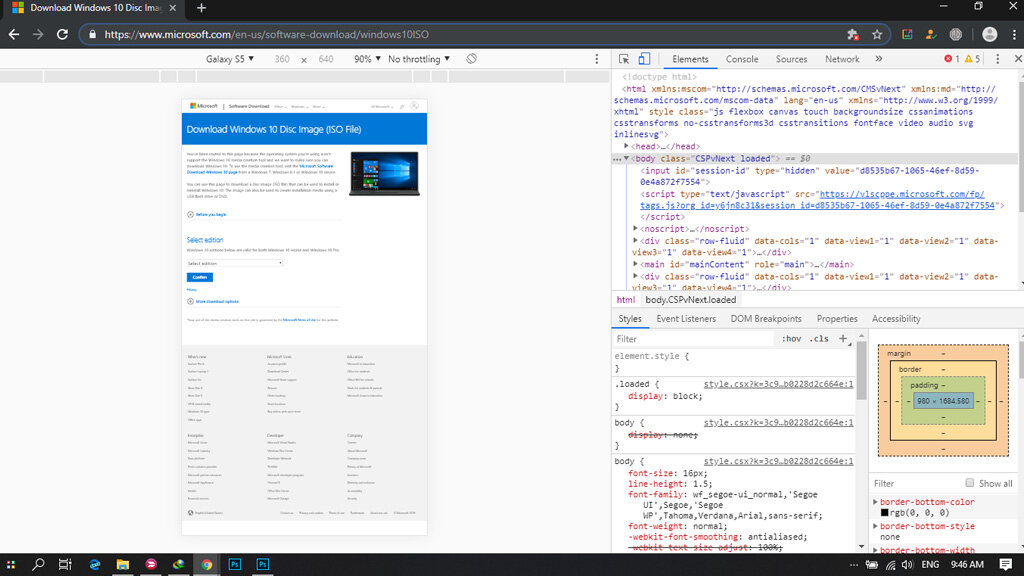Enable the Show all checkbox
1024x576 pixels.
pos(970,483)
